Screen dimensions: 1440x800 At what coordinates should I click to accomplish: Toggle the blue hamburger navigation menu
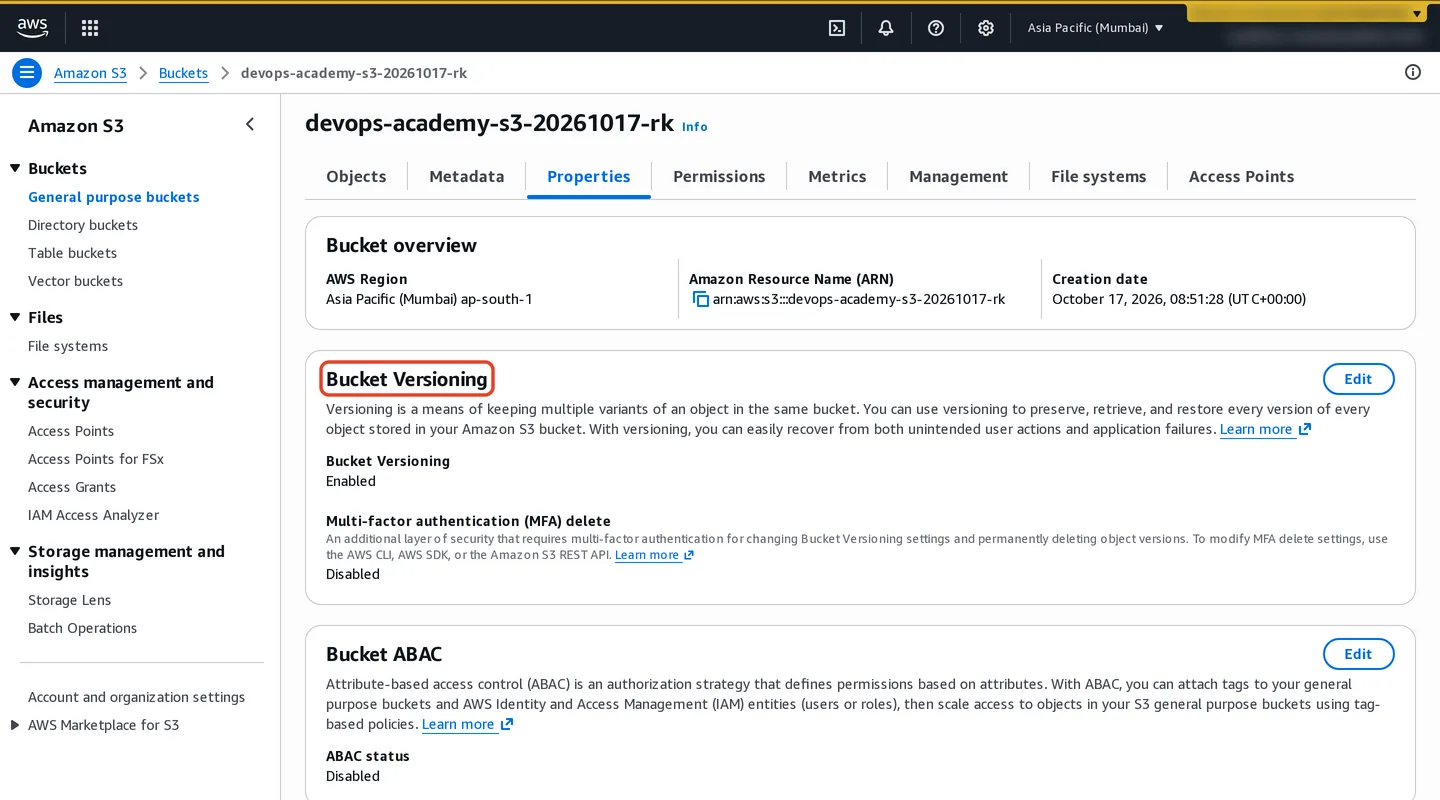(x=27, y=72)
